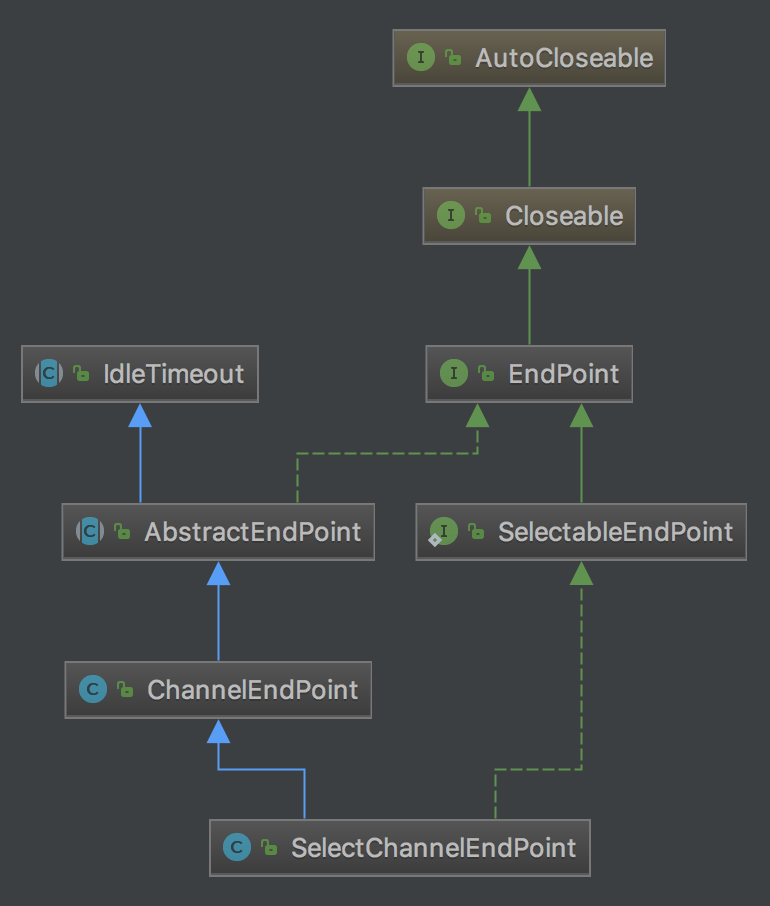Viewport: 770px width, 906px height.
Task: Click the interface icon on Closeable node
Action: (451, 216)
